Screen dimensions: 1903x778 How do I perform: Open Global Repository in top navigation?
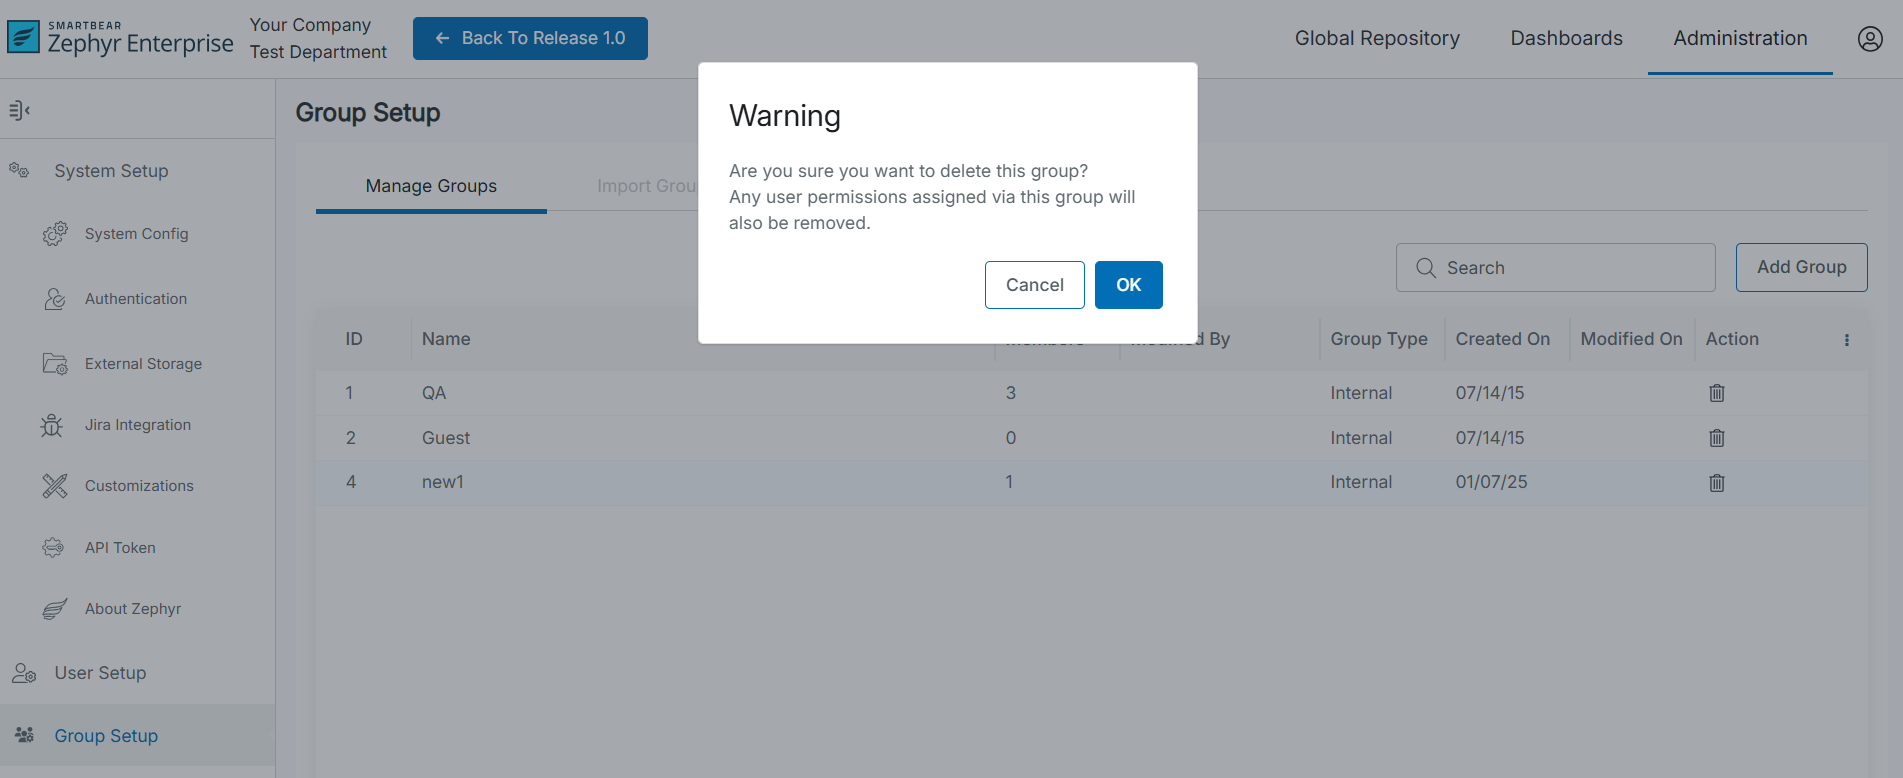pos(1377,38)
